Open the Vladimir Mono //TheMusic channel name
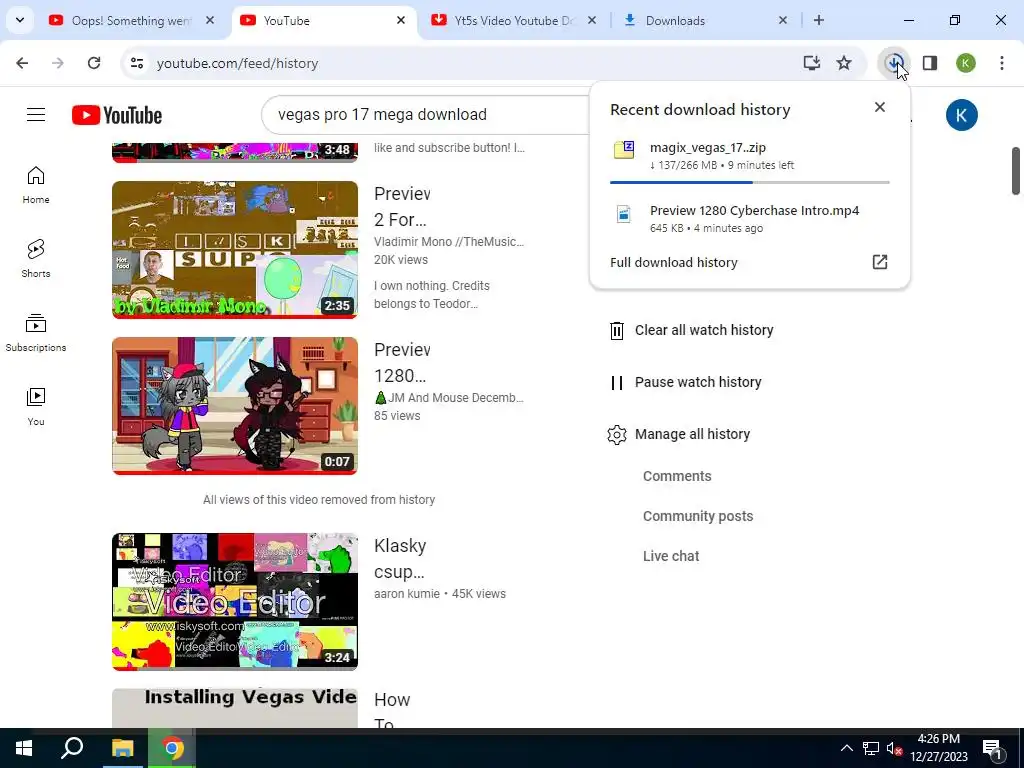The height and width of the screenshot is (768, 1024). [449, 242]
